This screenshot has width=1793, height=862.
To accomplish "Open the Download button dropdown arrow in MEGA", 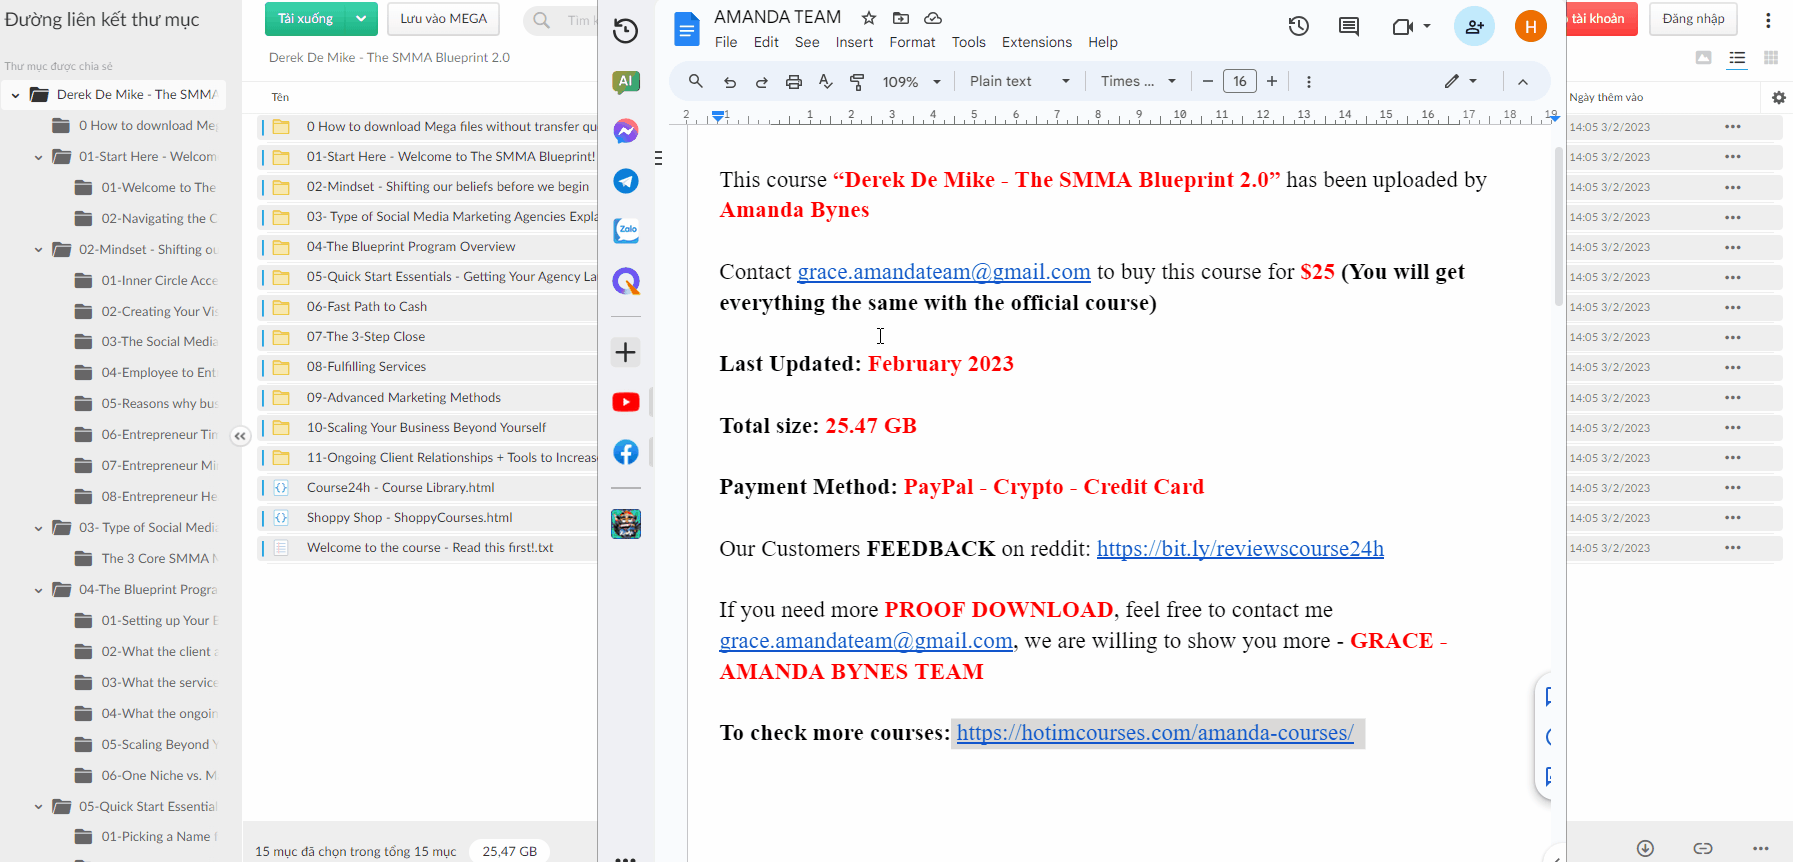I will click(x=361, y=19).
